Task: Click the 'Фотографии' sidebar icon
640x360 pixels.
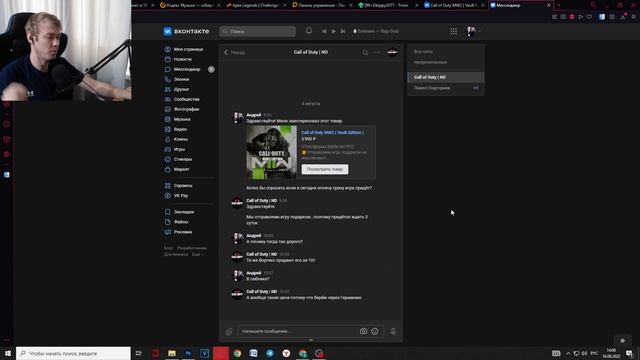Action: 167,109
